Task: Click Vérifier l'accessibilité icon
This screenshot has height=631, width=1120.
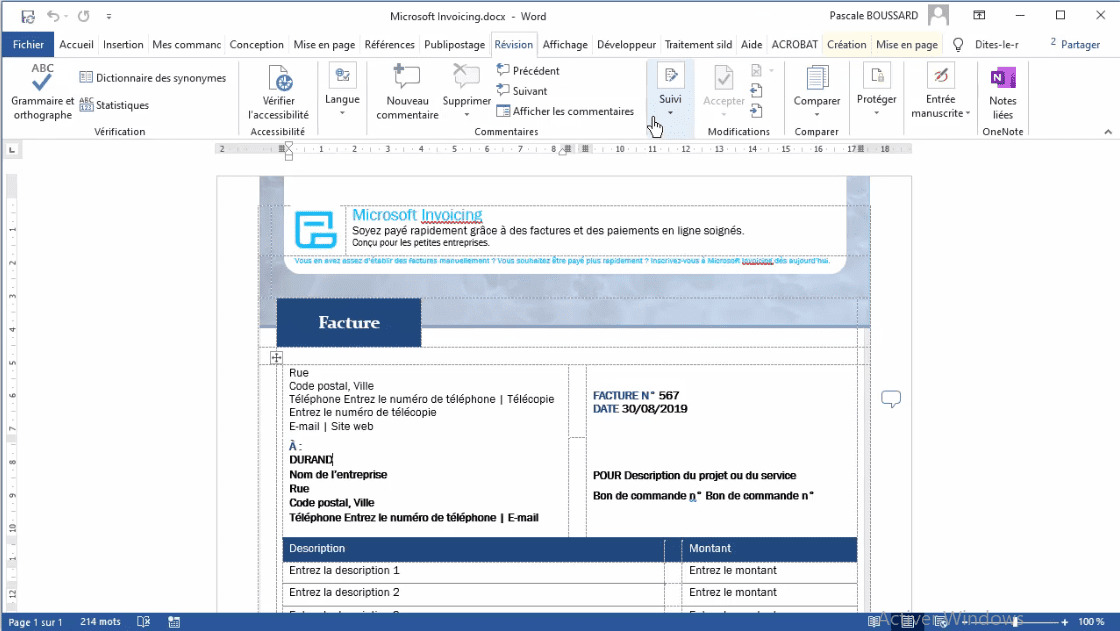Action: (279, 79)
